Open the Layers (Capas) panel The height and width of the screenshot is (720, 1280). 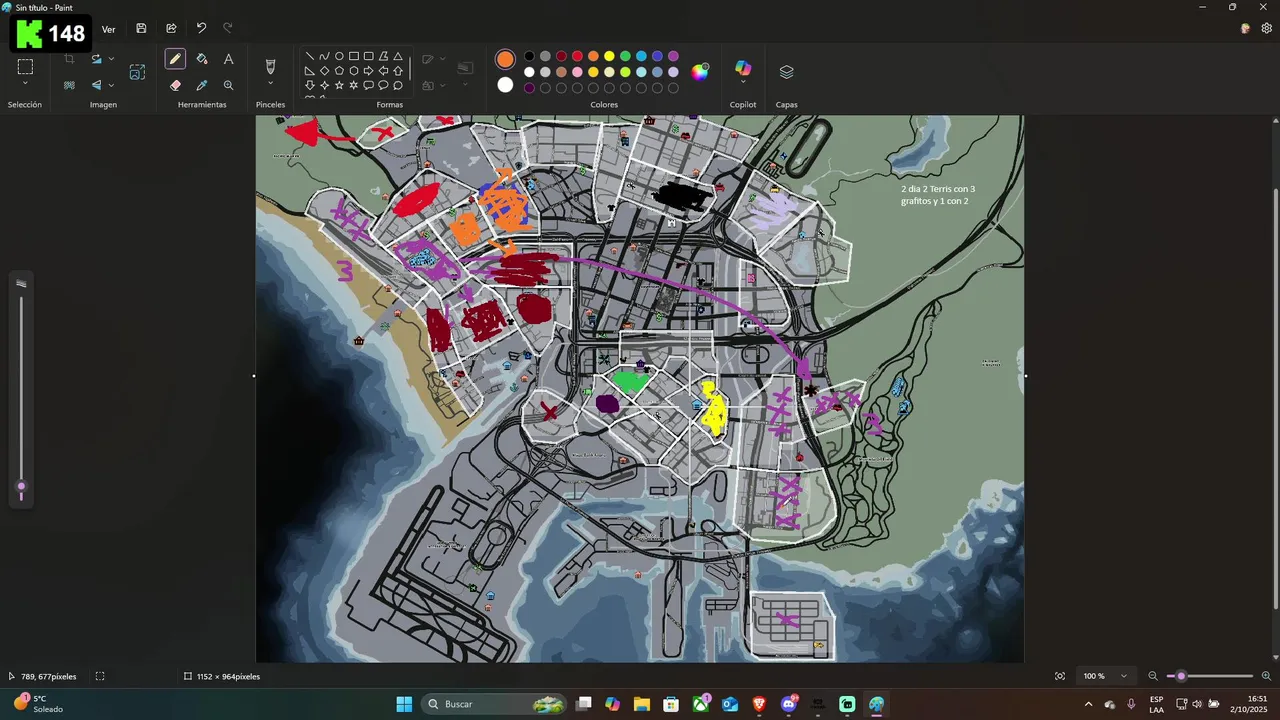click(x=786, y=72)
